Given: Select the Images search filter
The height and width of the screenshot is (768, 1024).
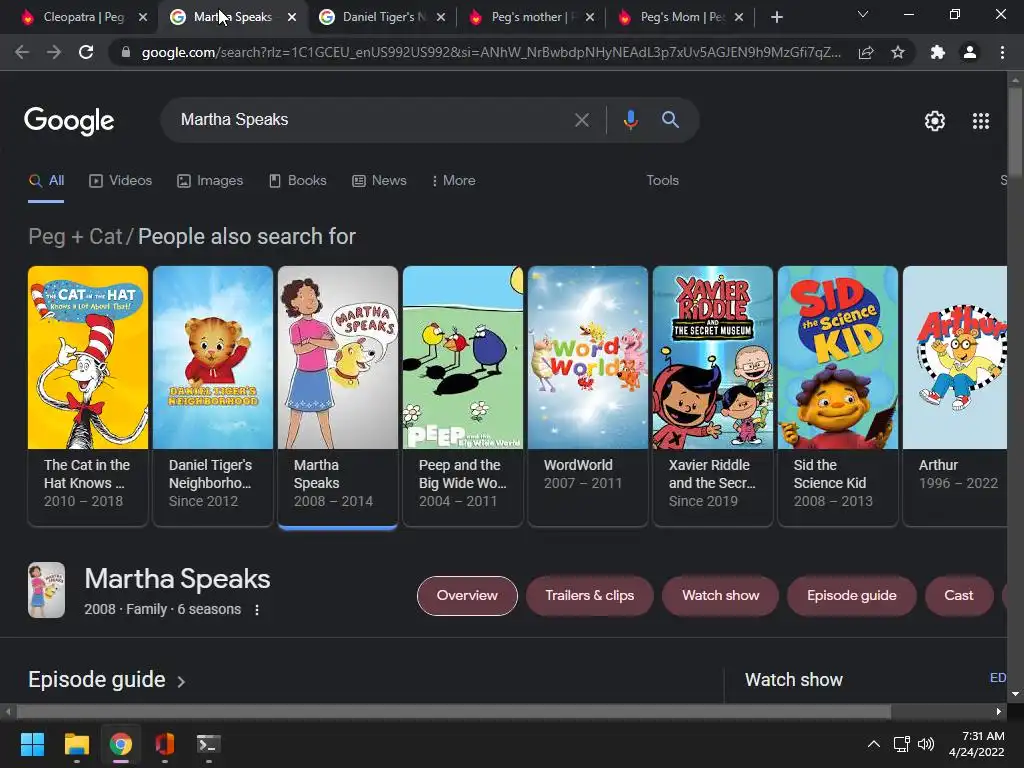Looking at the screenshot, I should click(210, 180).
